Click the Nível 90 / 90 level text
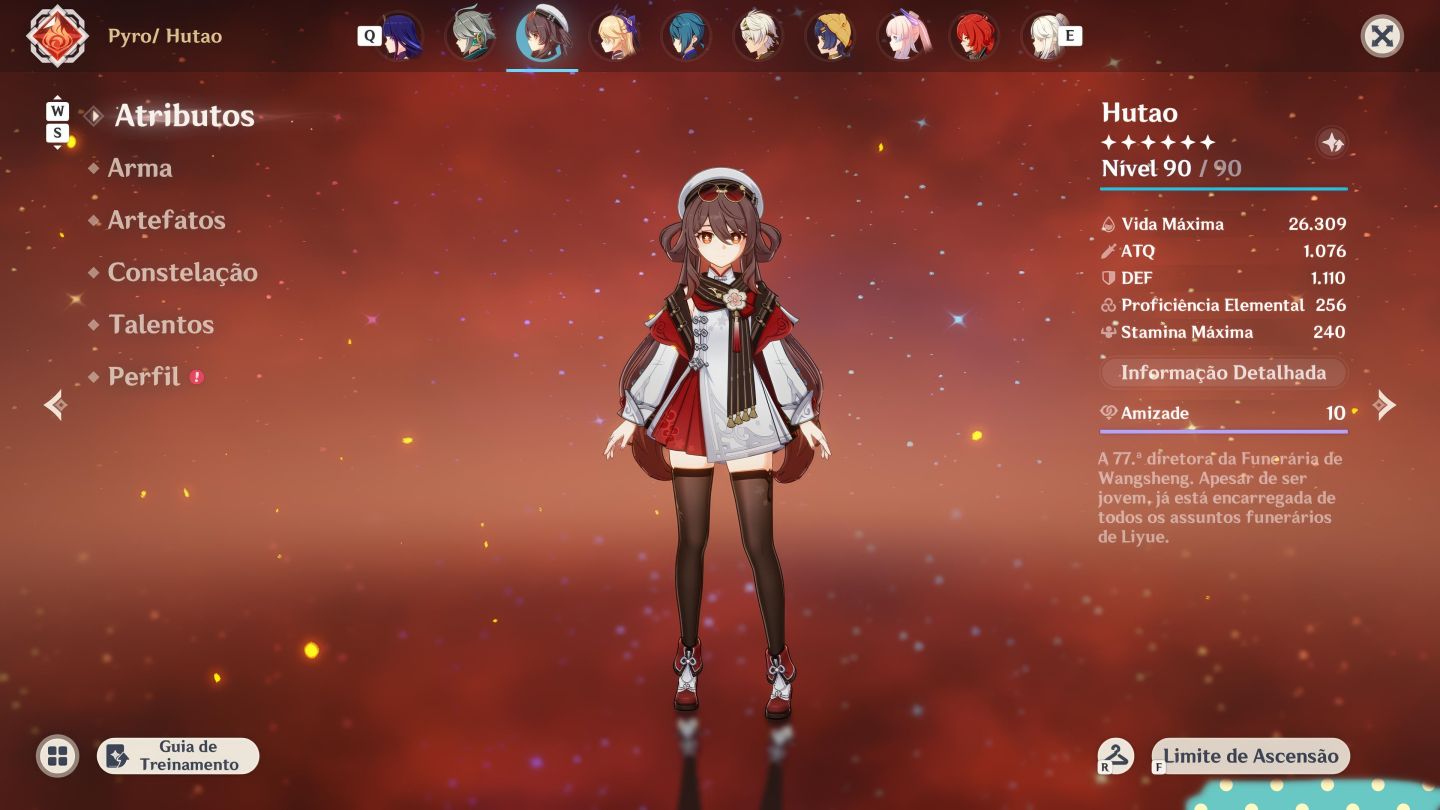This screenshot has height=810, width=1440. [1171, 168]
